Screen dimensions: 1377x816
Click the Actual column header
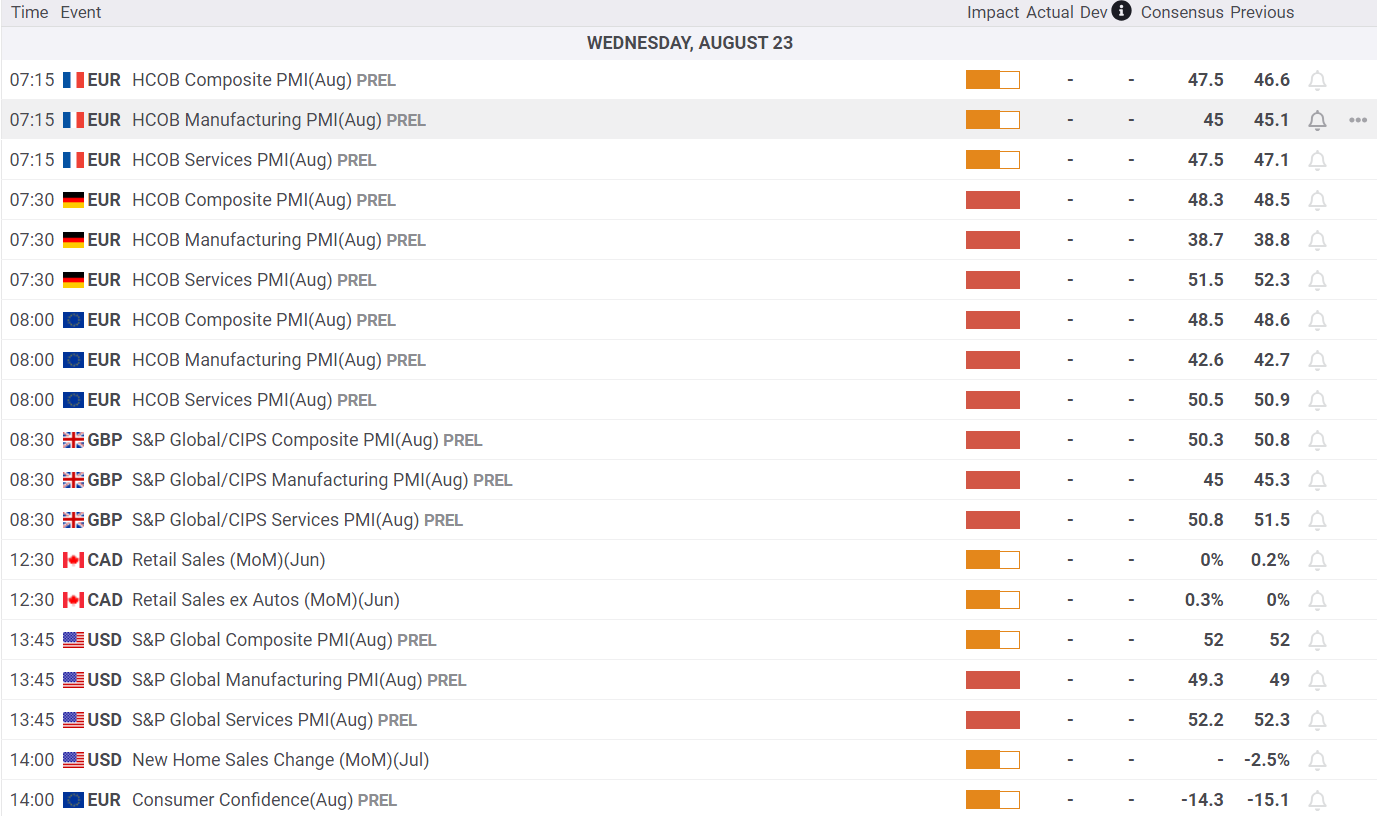pos(1050,12)
